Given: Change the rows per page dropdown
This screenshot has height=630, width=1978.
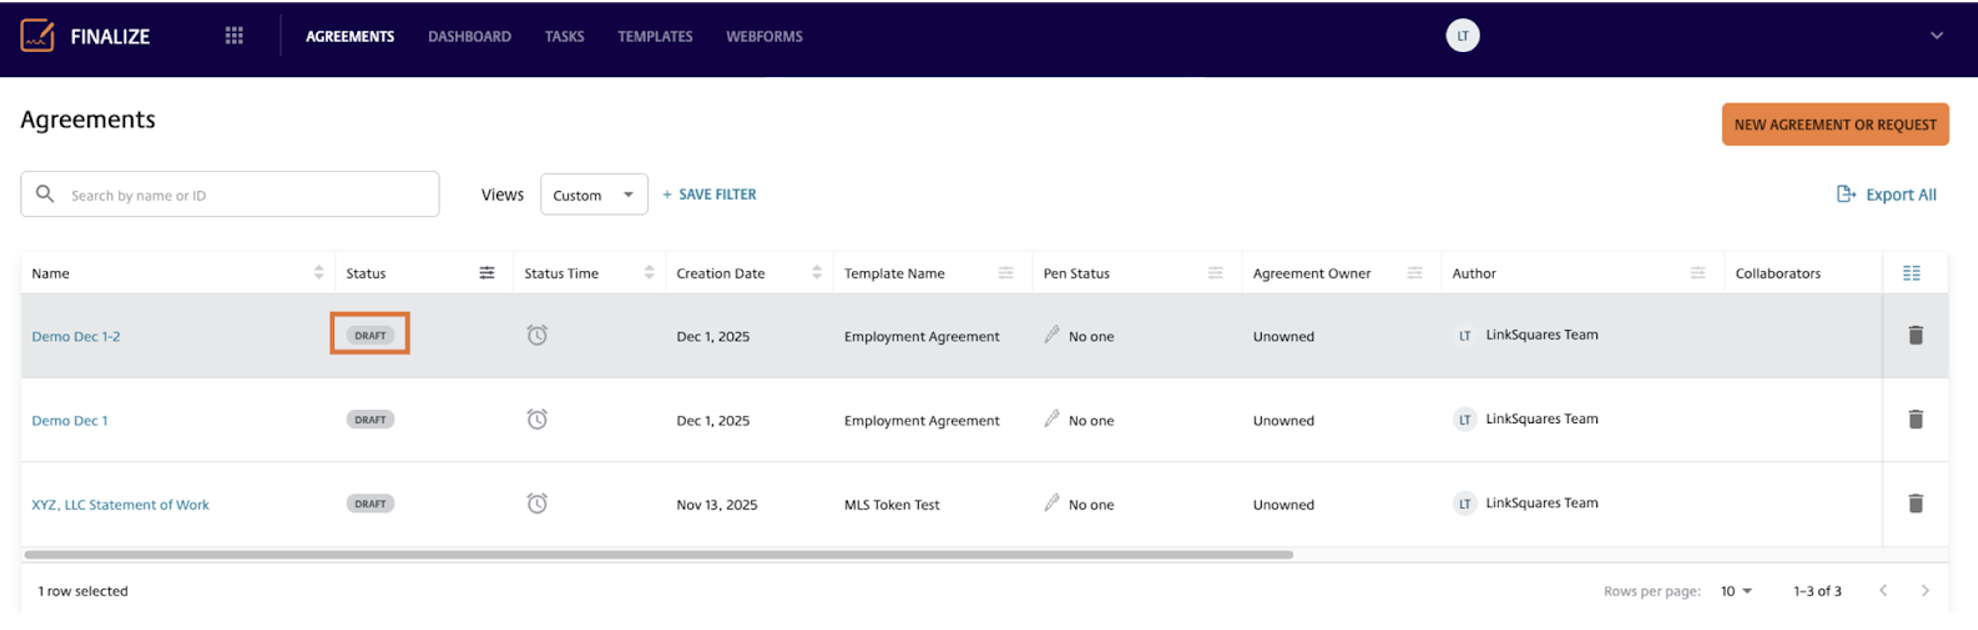Looking at the screenshot, I should 1736,591.
